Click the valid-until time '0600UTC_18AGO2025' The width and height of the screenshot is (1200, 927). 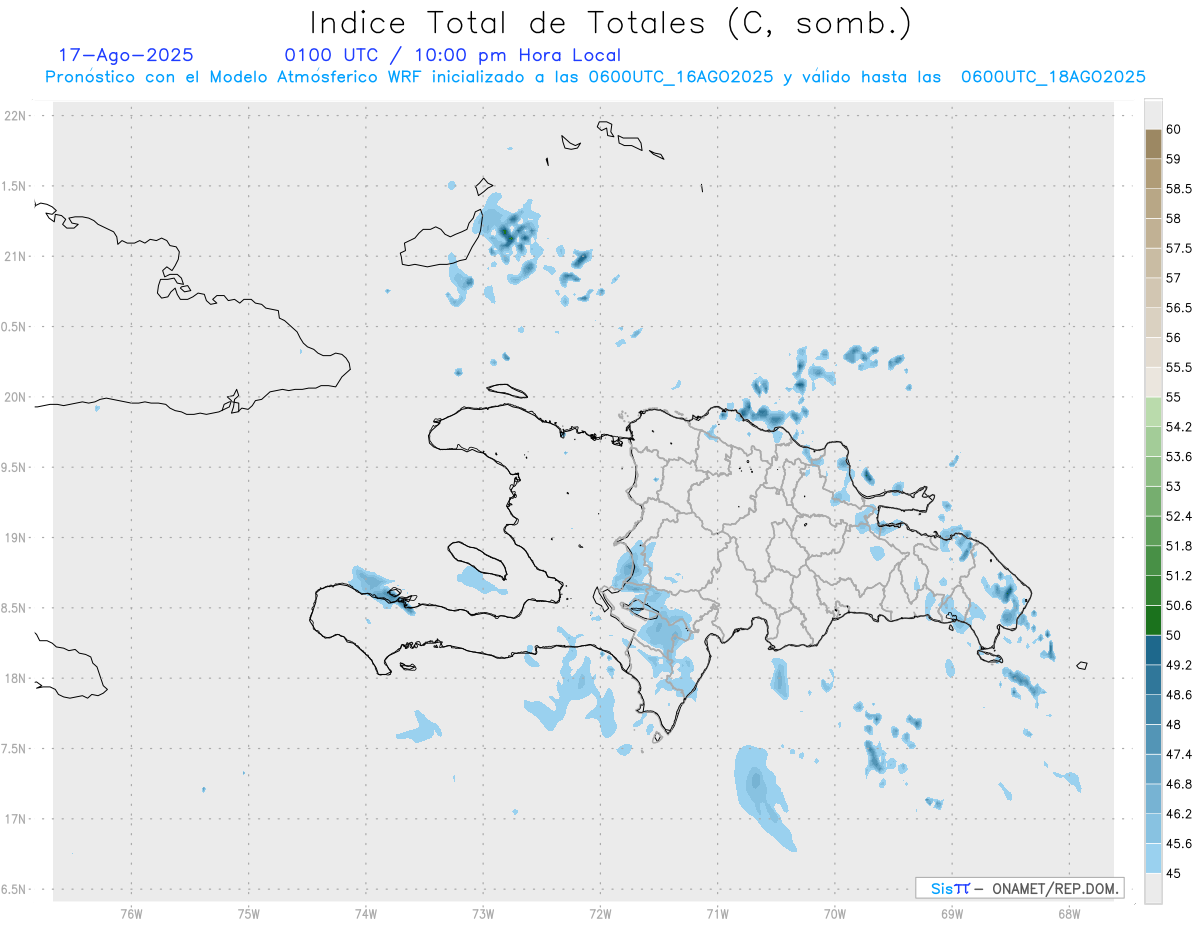point(1053,77)
